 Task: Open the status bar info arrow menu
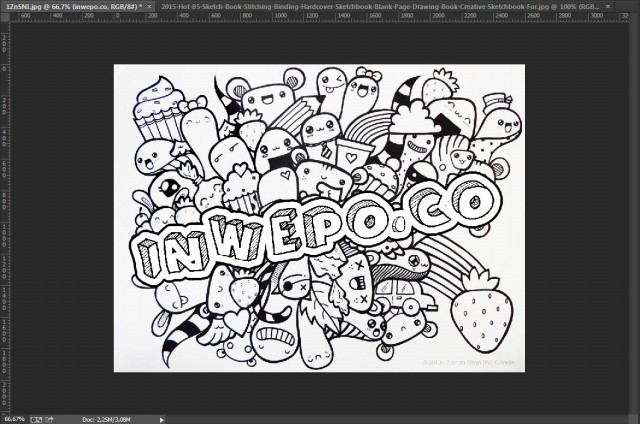coord(162,420)
